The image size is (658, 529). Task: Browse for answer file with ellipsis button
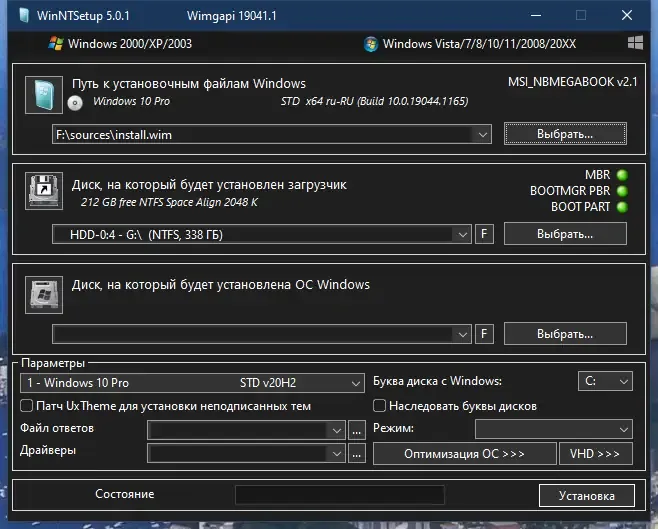click(x=357, y=430)
